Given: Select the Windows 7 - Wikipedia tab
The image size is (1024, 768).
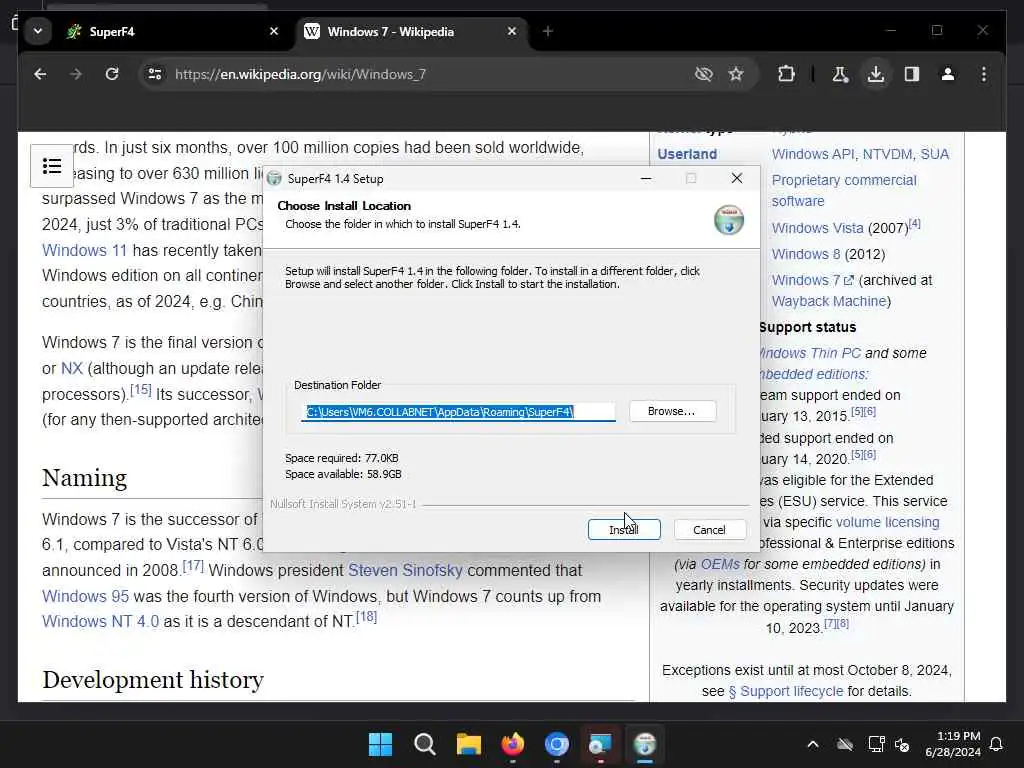Looking at the screenshot, I should pos(411,31).
